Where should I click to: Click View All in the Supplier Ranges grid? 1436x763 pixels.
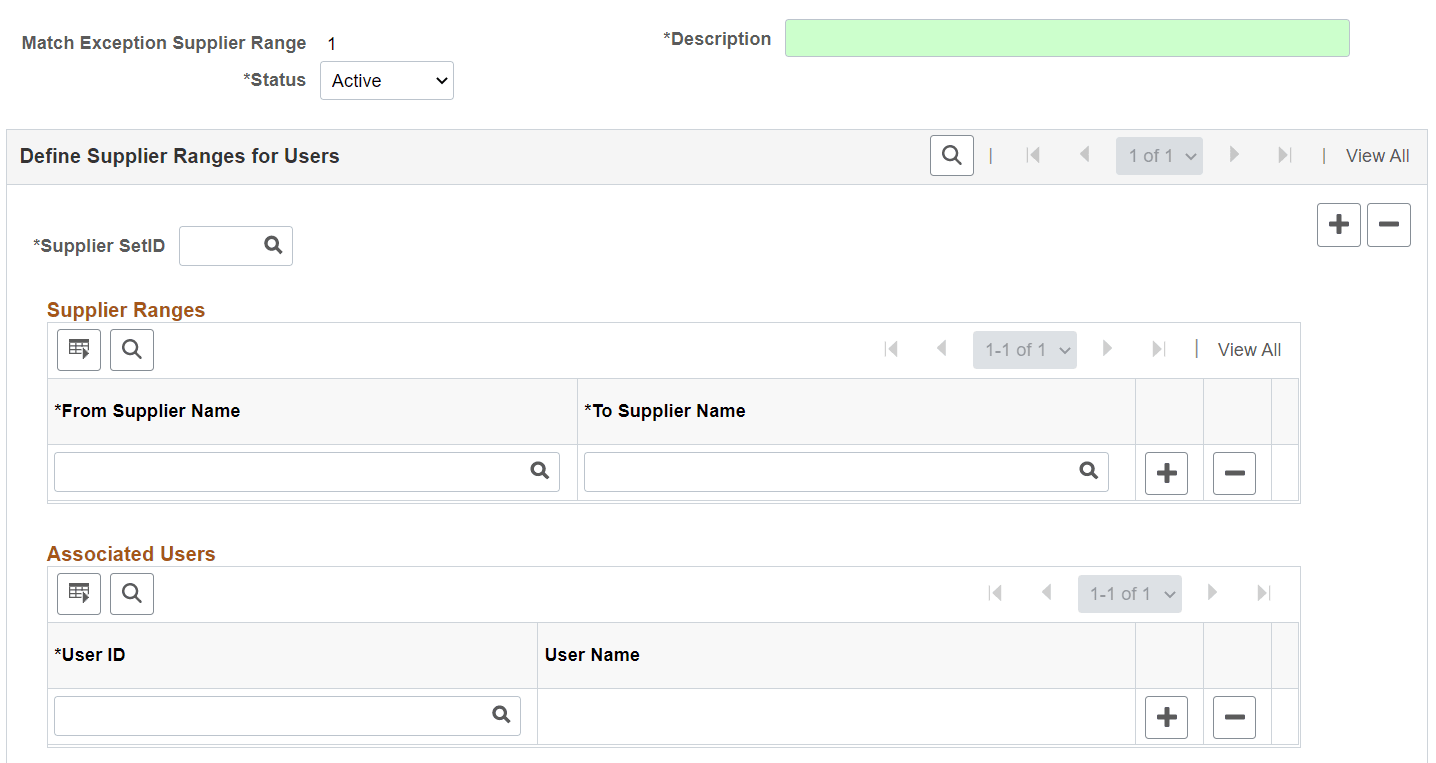click(1248, 349)
